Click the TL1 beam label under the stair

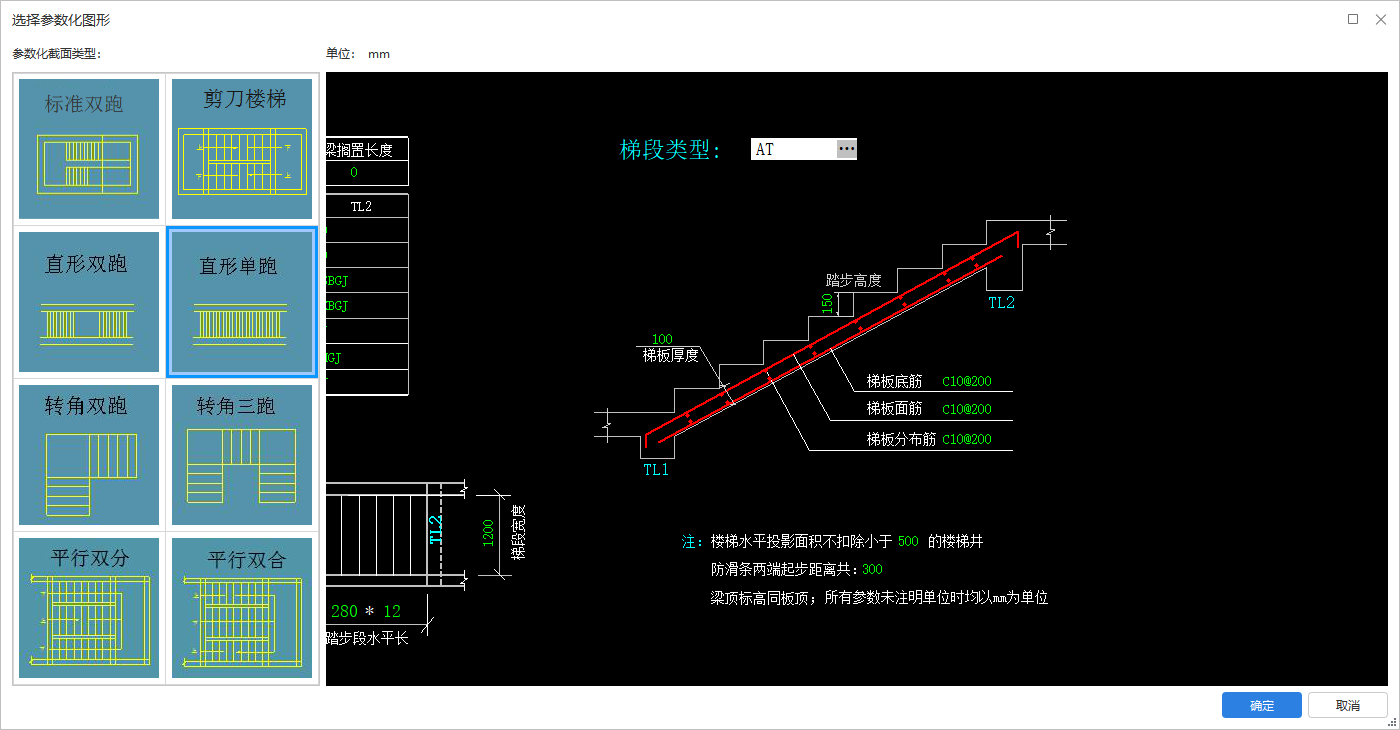click(656, 469)
